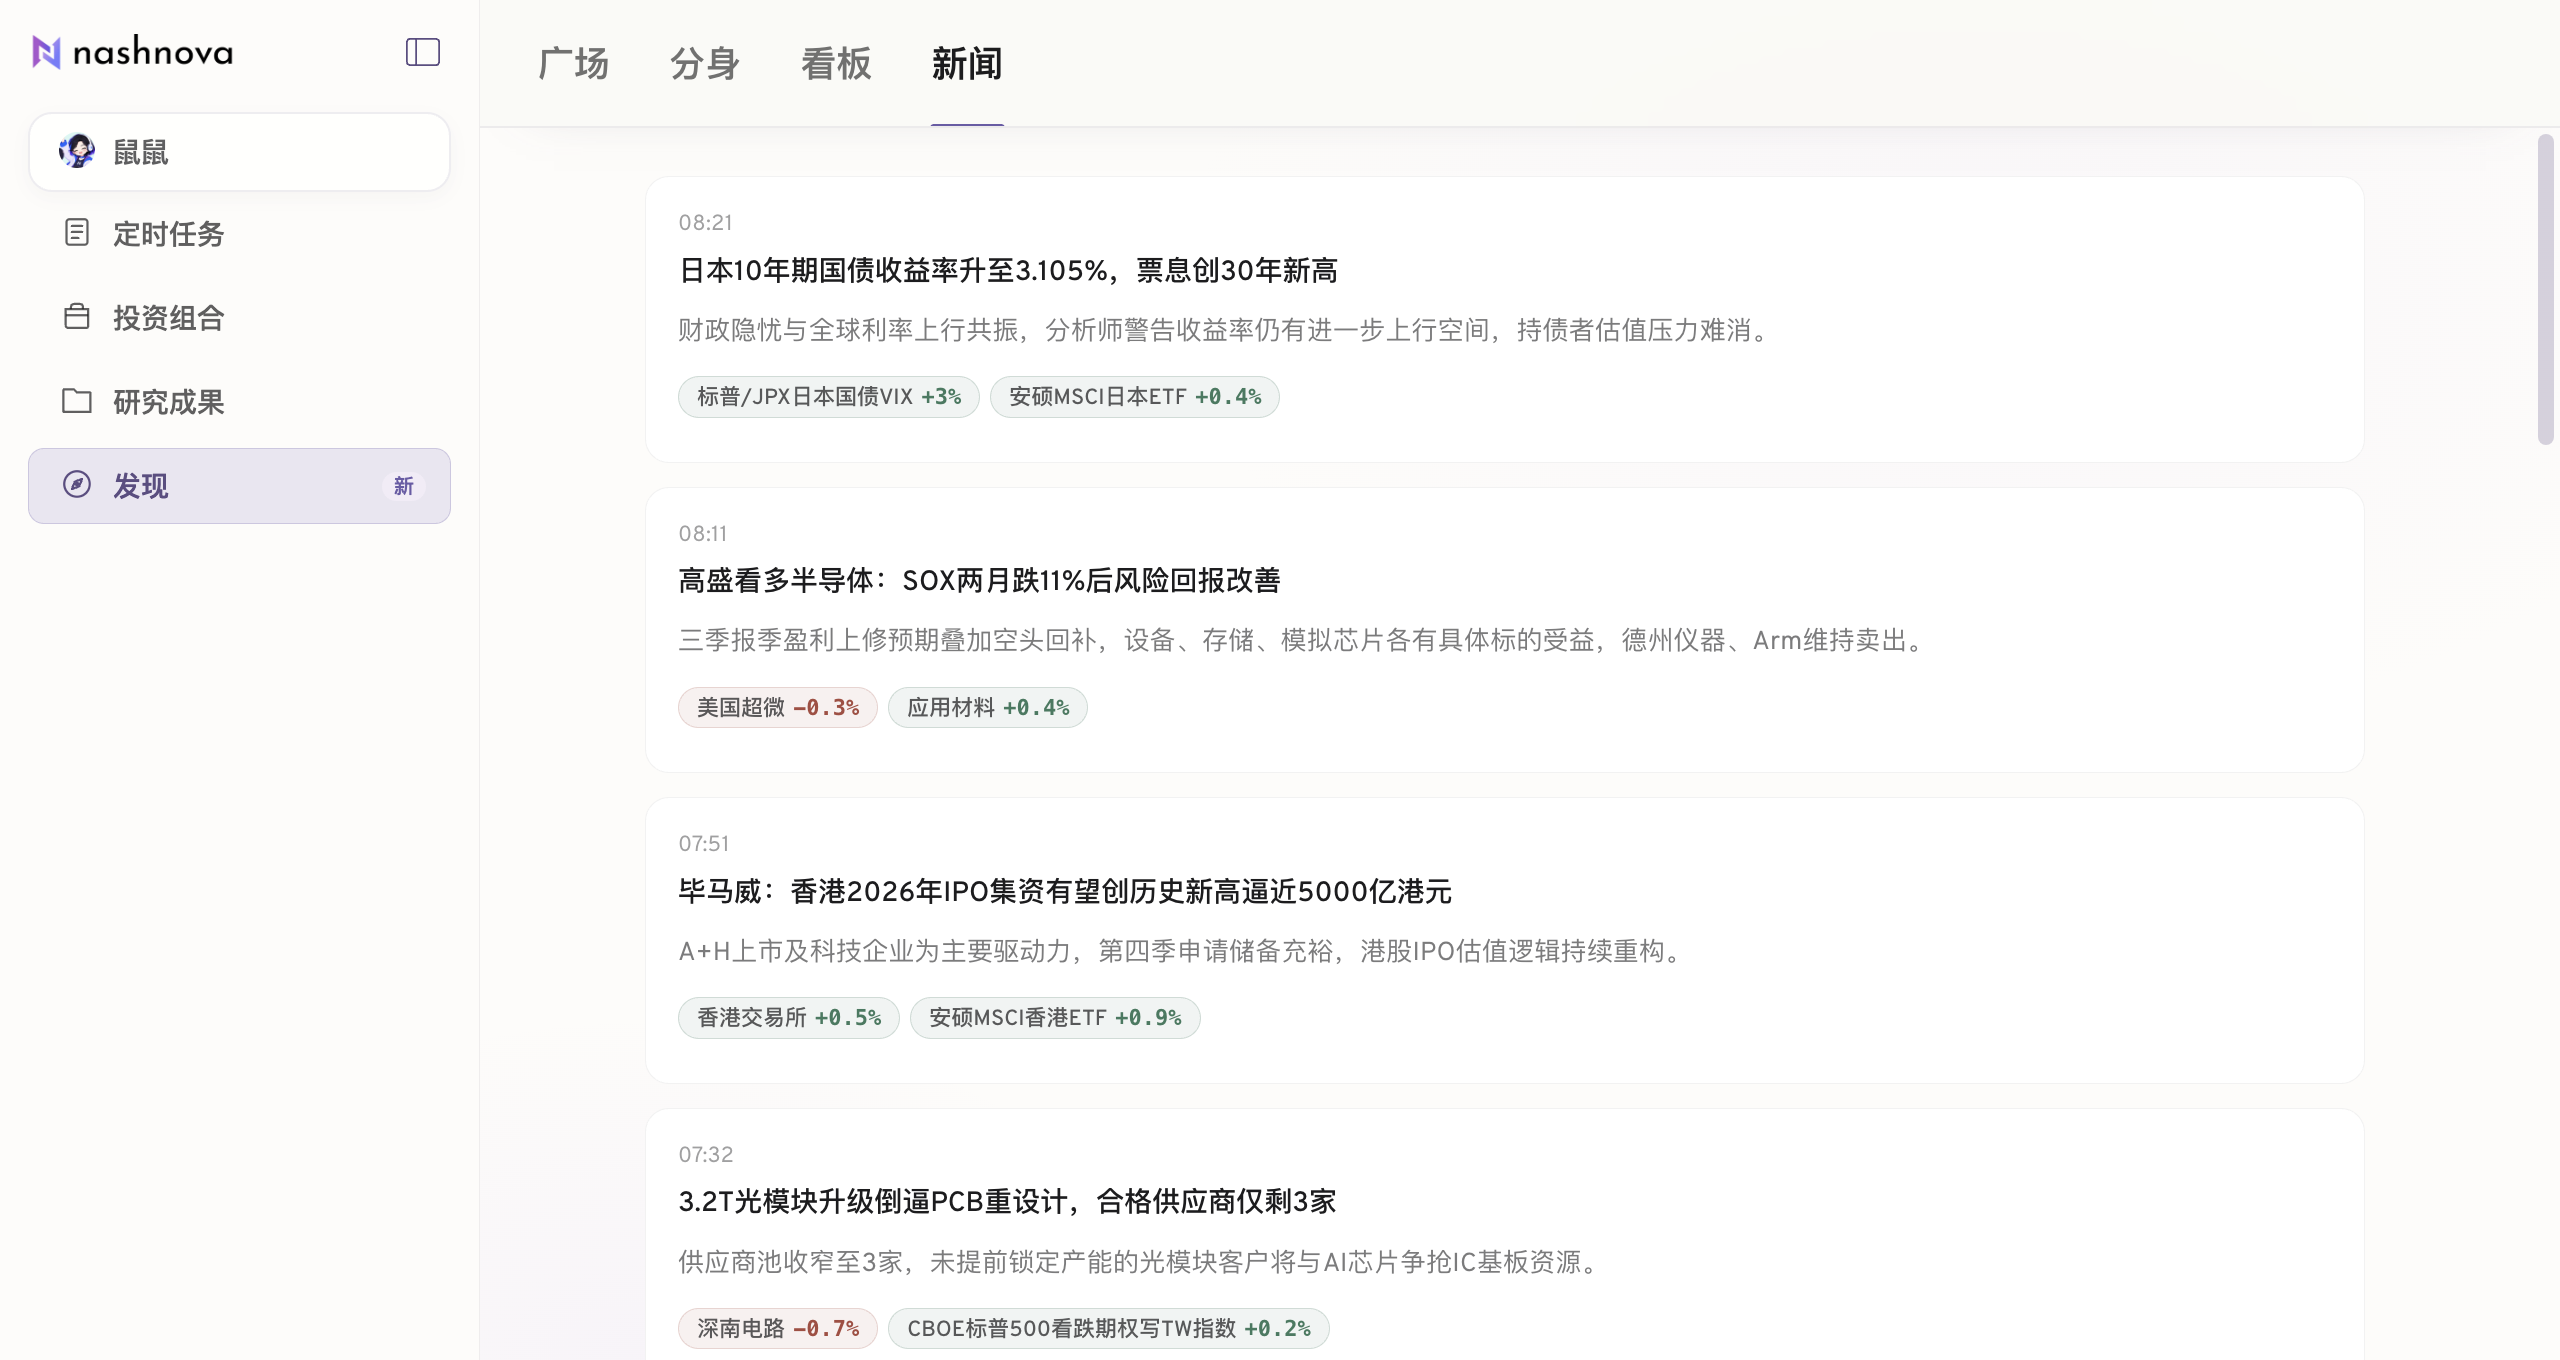Open headline 3.2T光模块升级倒逼PCB重设计

tap(1007, 1201)
